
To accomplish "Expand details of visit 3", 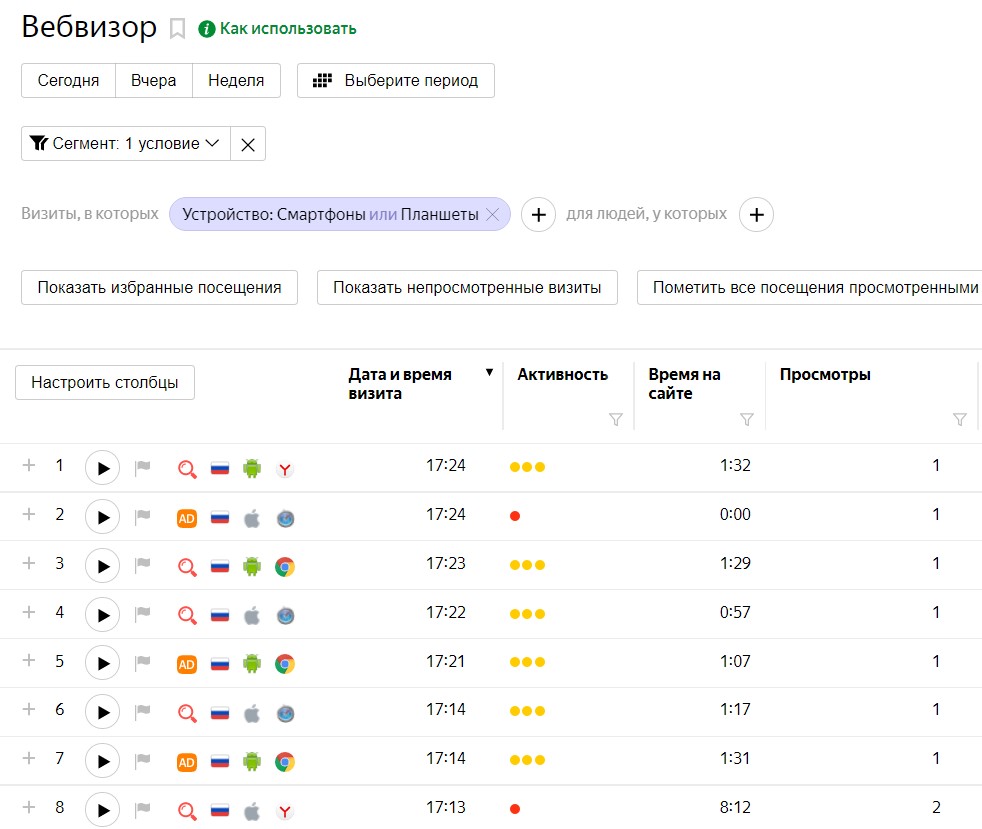I will pos(29,563).
